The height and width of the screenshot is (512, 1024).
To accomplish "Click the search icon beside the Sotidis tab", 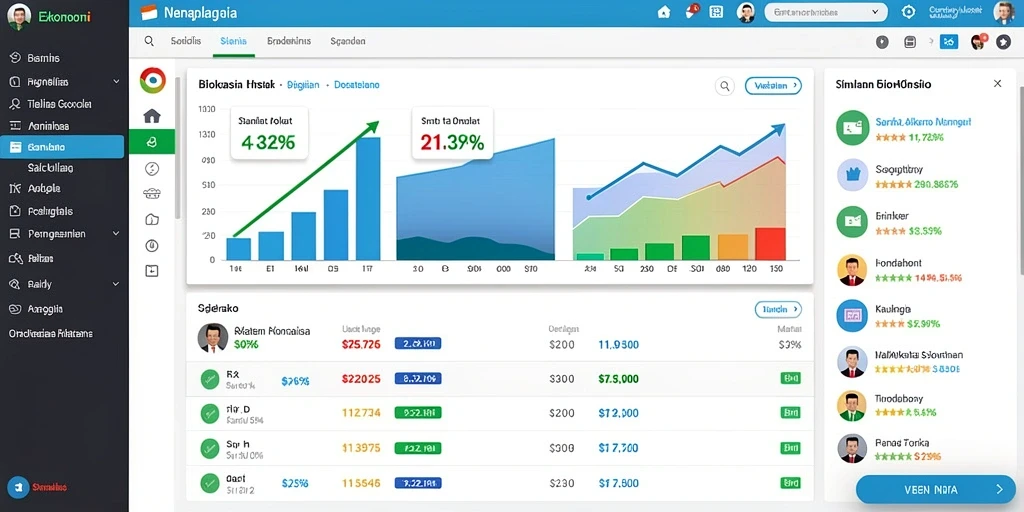I will pyautogui.click(x=149, y=41).
